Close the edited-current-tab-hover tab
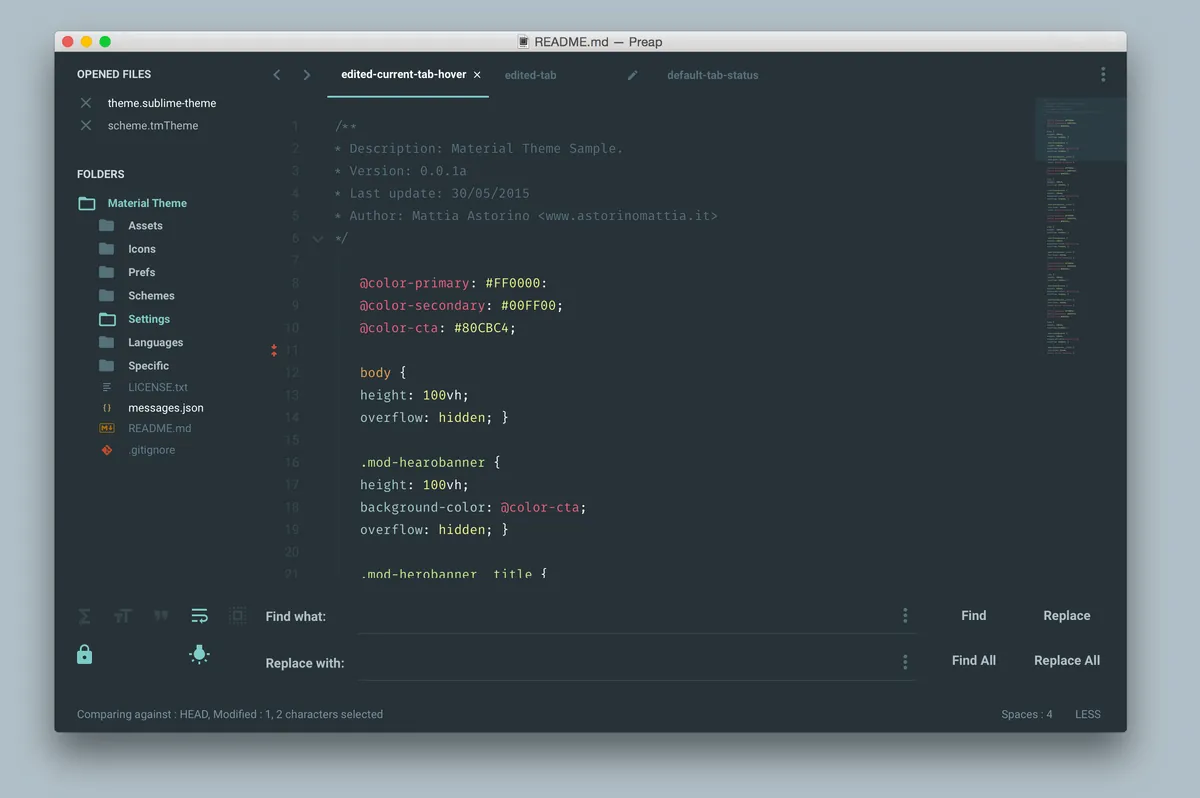Image resolution: width=1200 pixels, height=798 pixels. (x=477, y=75)
